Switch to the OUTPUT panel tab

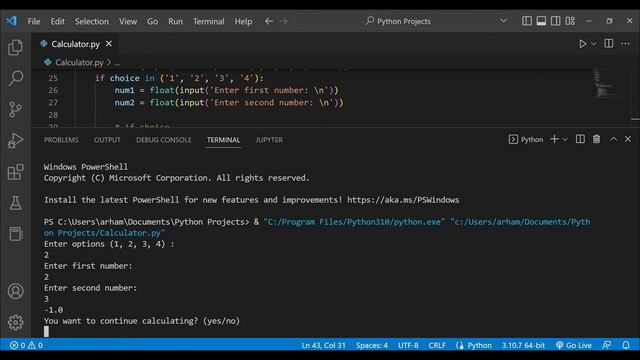point(107,140)
